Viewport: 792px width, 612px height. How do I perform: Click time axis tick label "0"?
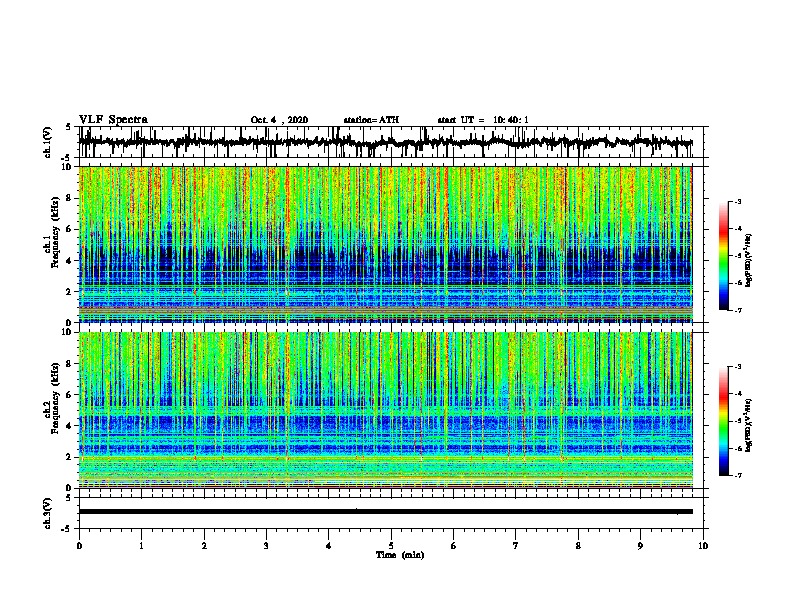point(79,546)
